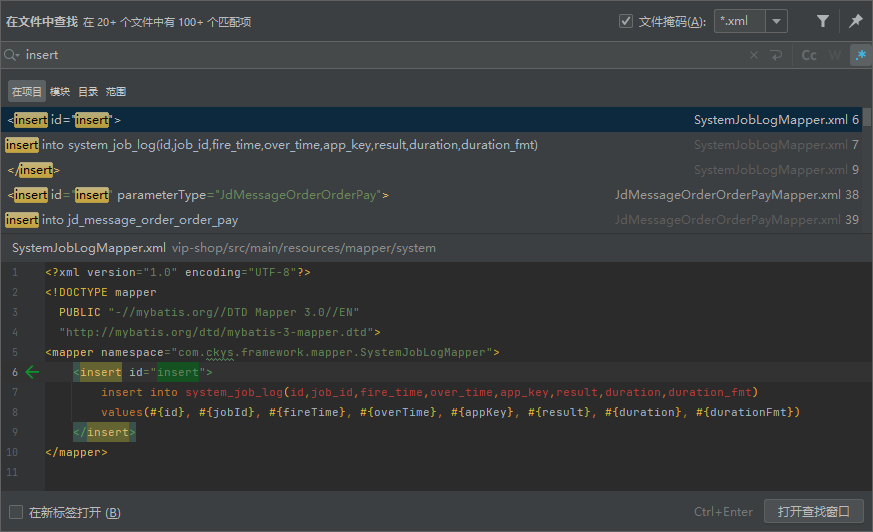Click the green arrow gutter icon on line 6
This screenshot has width=873, height=532.
point(32,372)
